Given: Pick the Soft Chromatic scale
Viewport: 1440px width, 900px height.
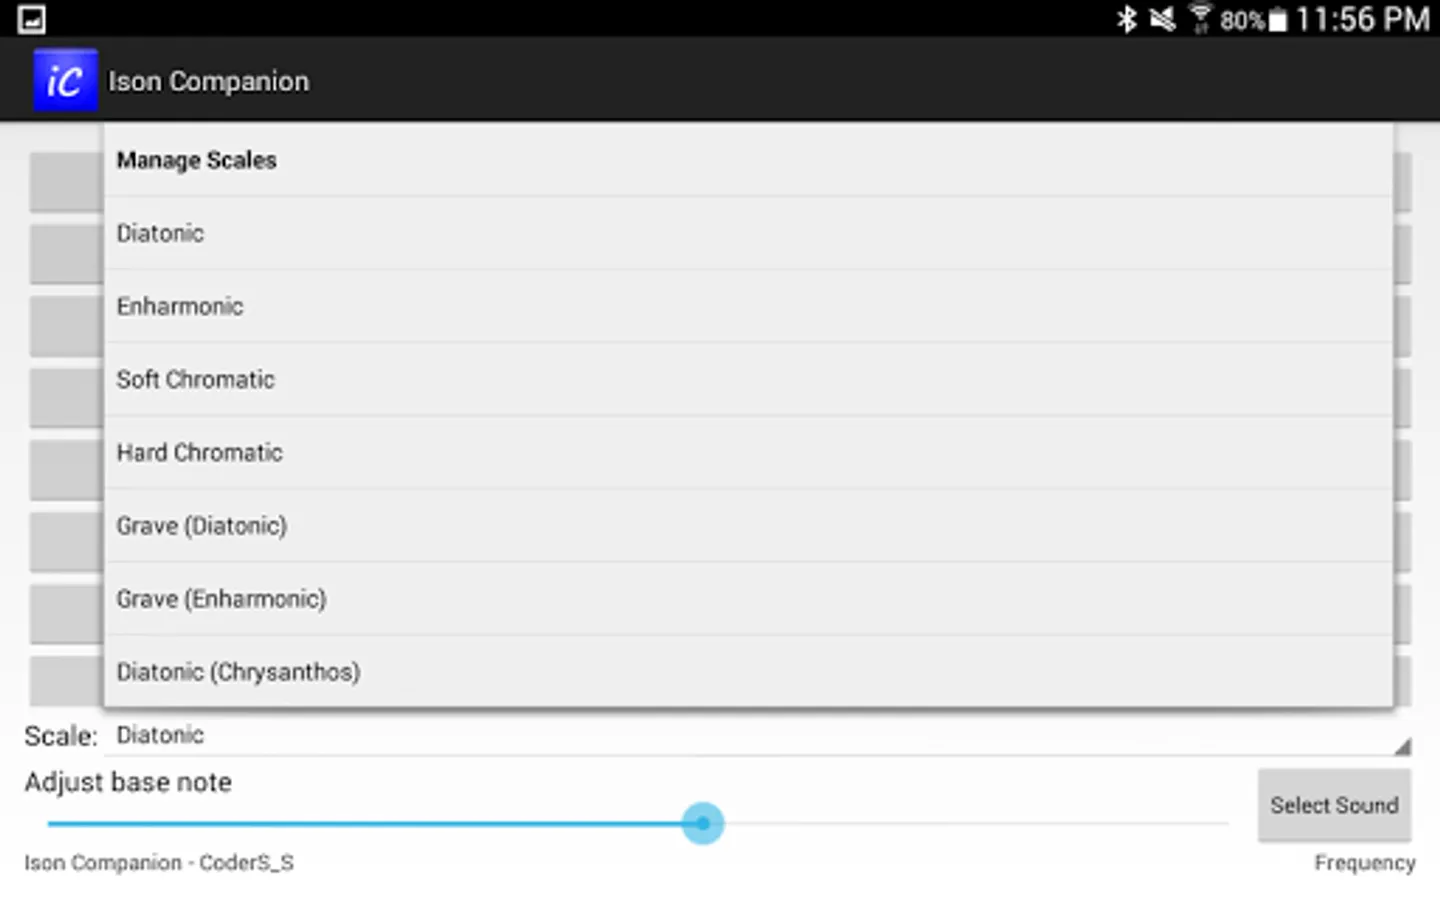Looking at the screenshot, I should [748, 379].
